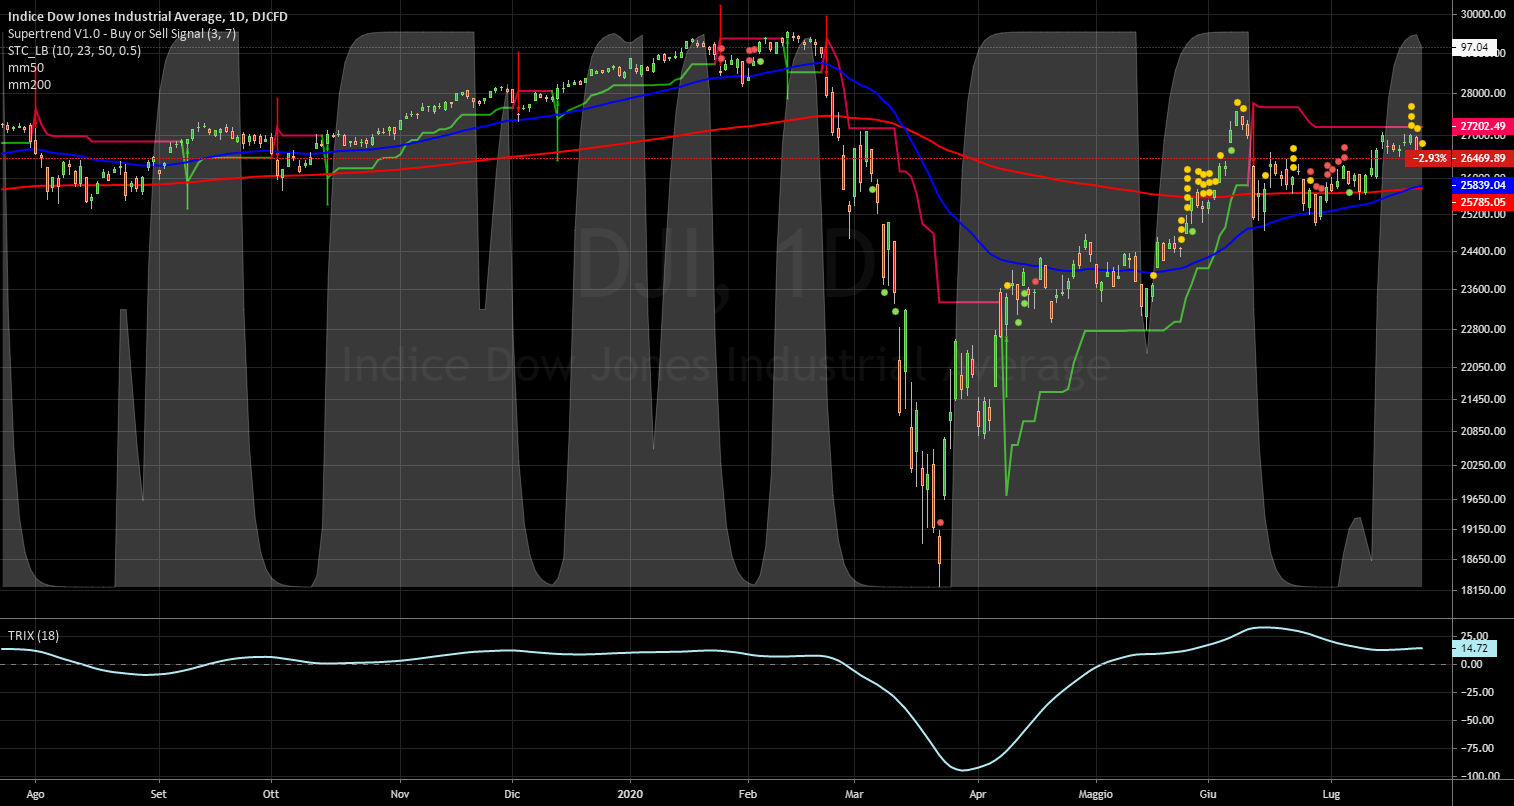
Task: Click the 22800.00 price axis label
Action: point(1482,328)
